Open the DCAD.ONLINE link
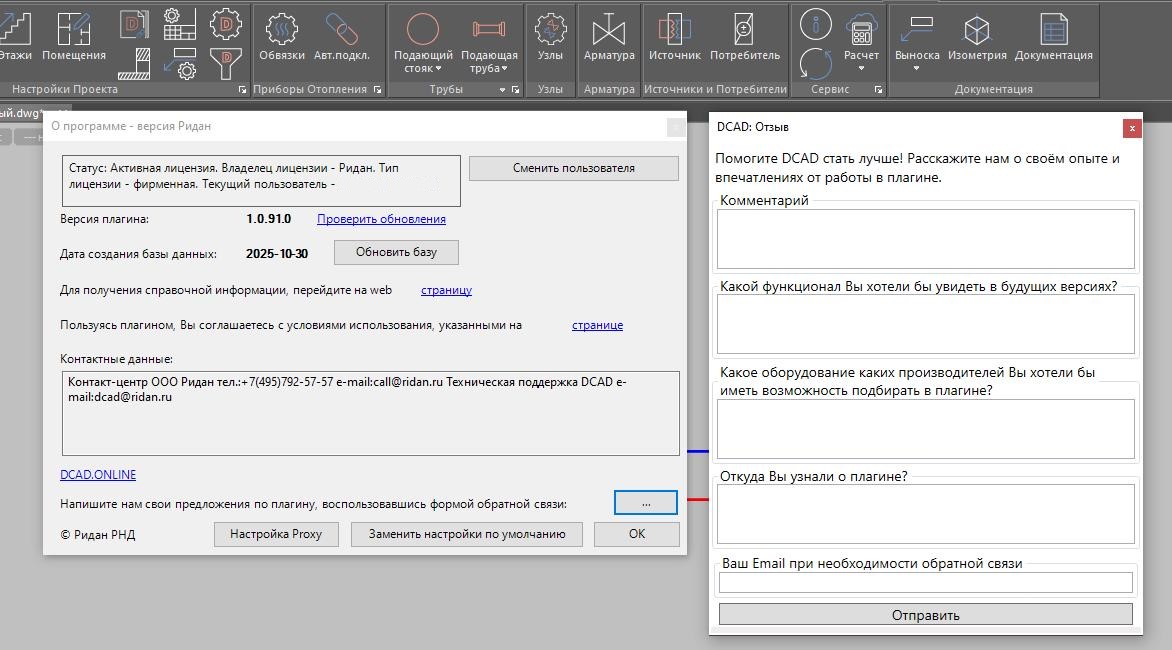The width and height of the screenshot is (1172, 650). (98, 475)
